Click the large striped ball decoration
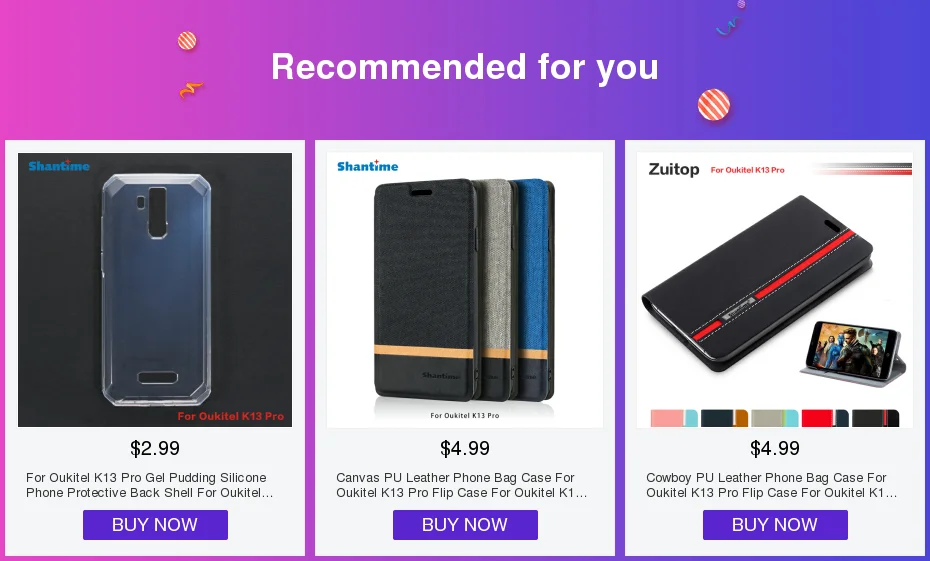 714,105
